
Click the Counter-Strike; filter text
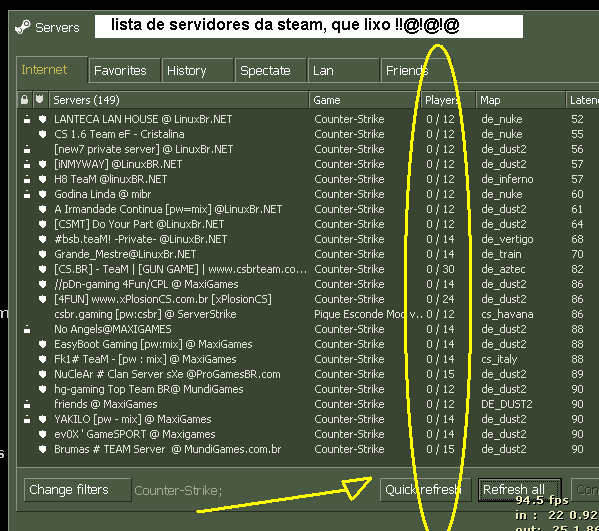tap(178, 490)
